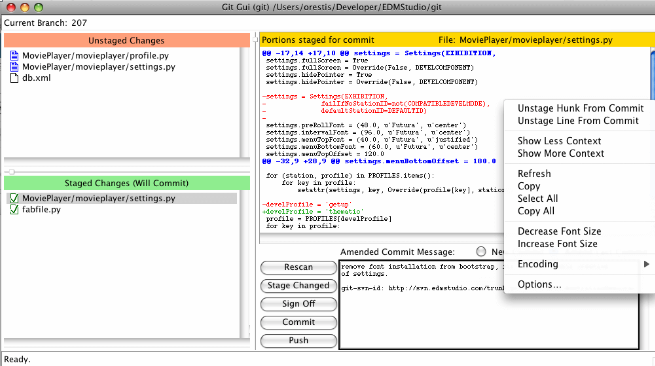
Task: Choose Unstage Hunk From Commit
Action: click(x=580, y=108)
